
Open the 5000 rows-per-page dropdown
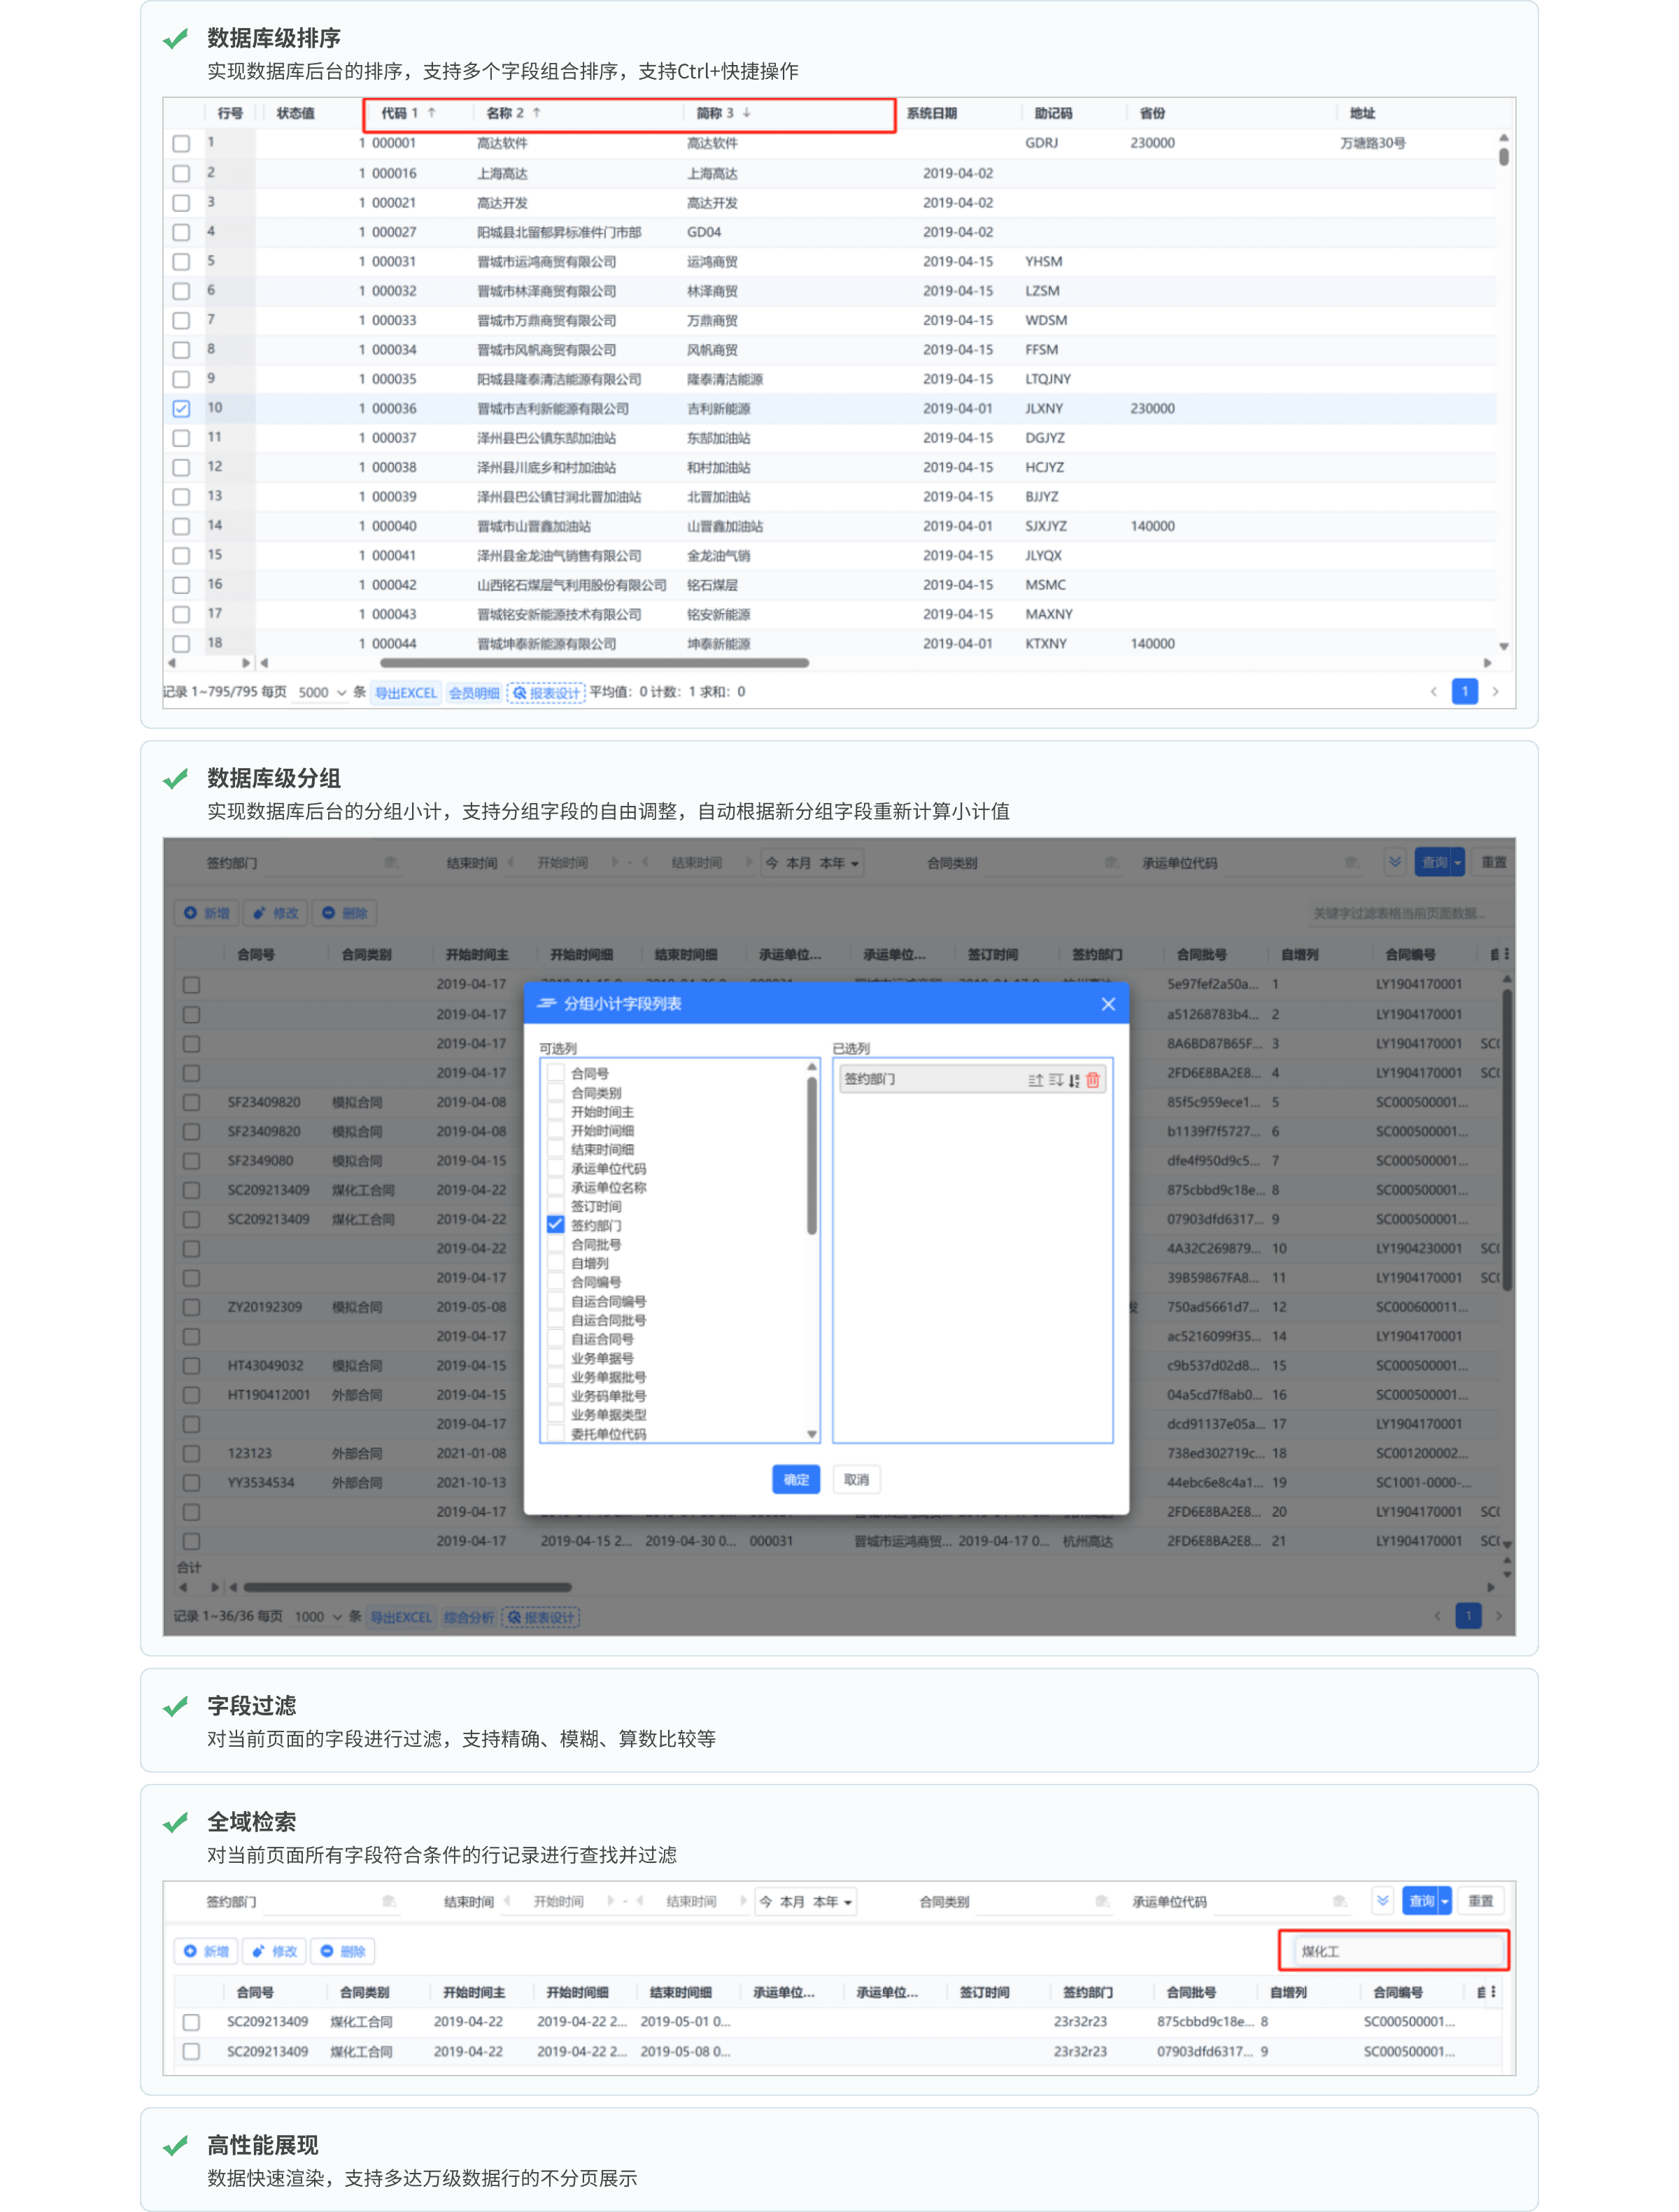322,693
